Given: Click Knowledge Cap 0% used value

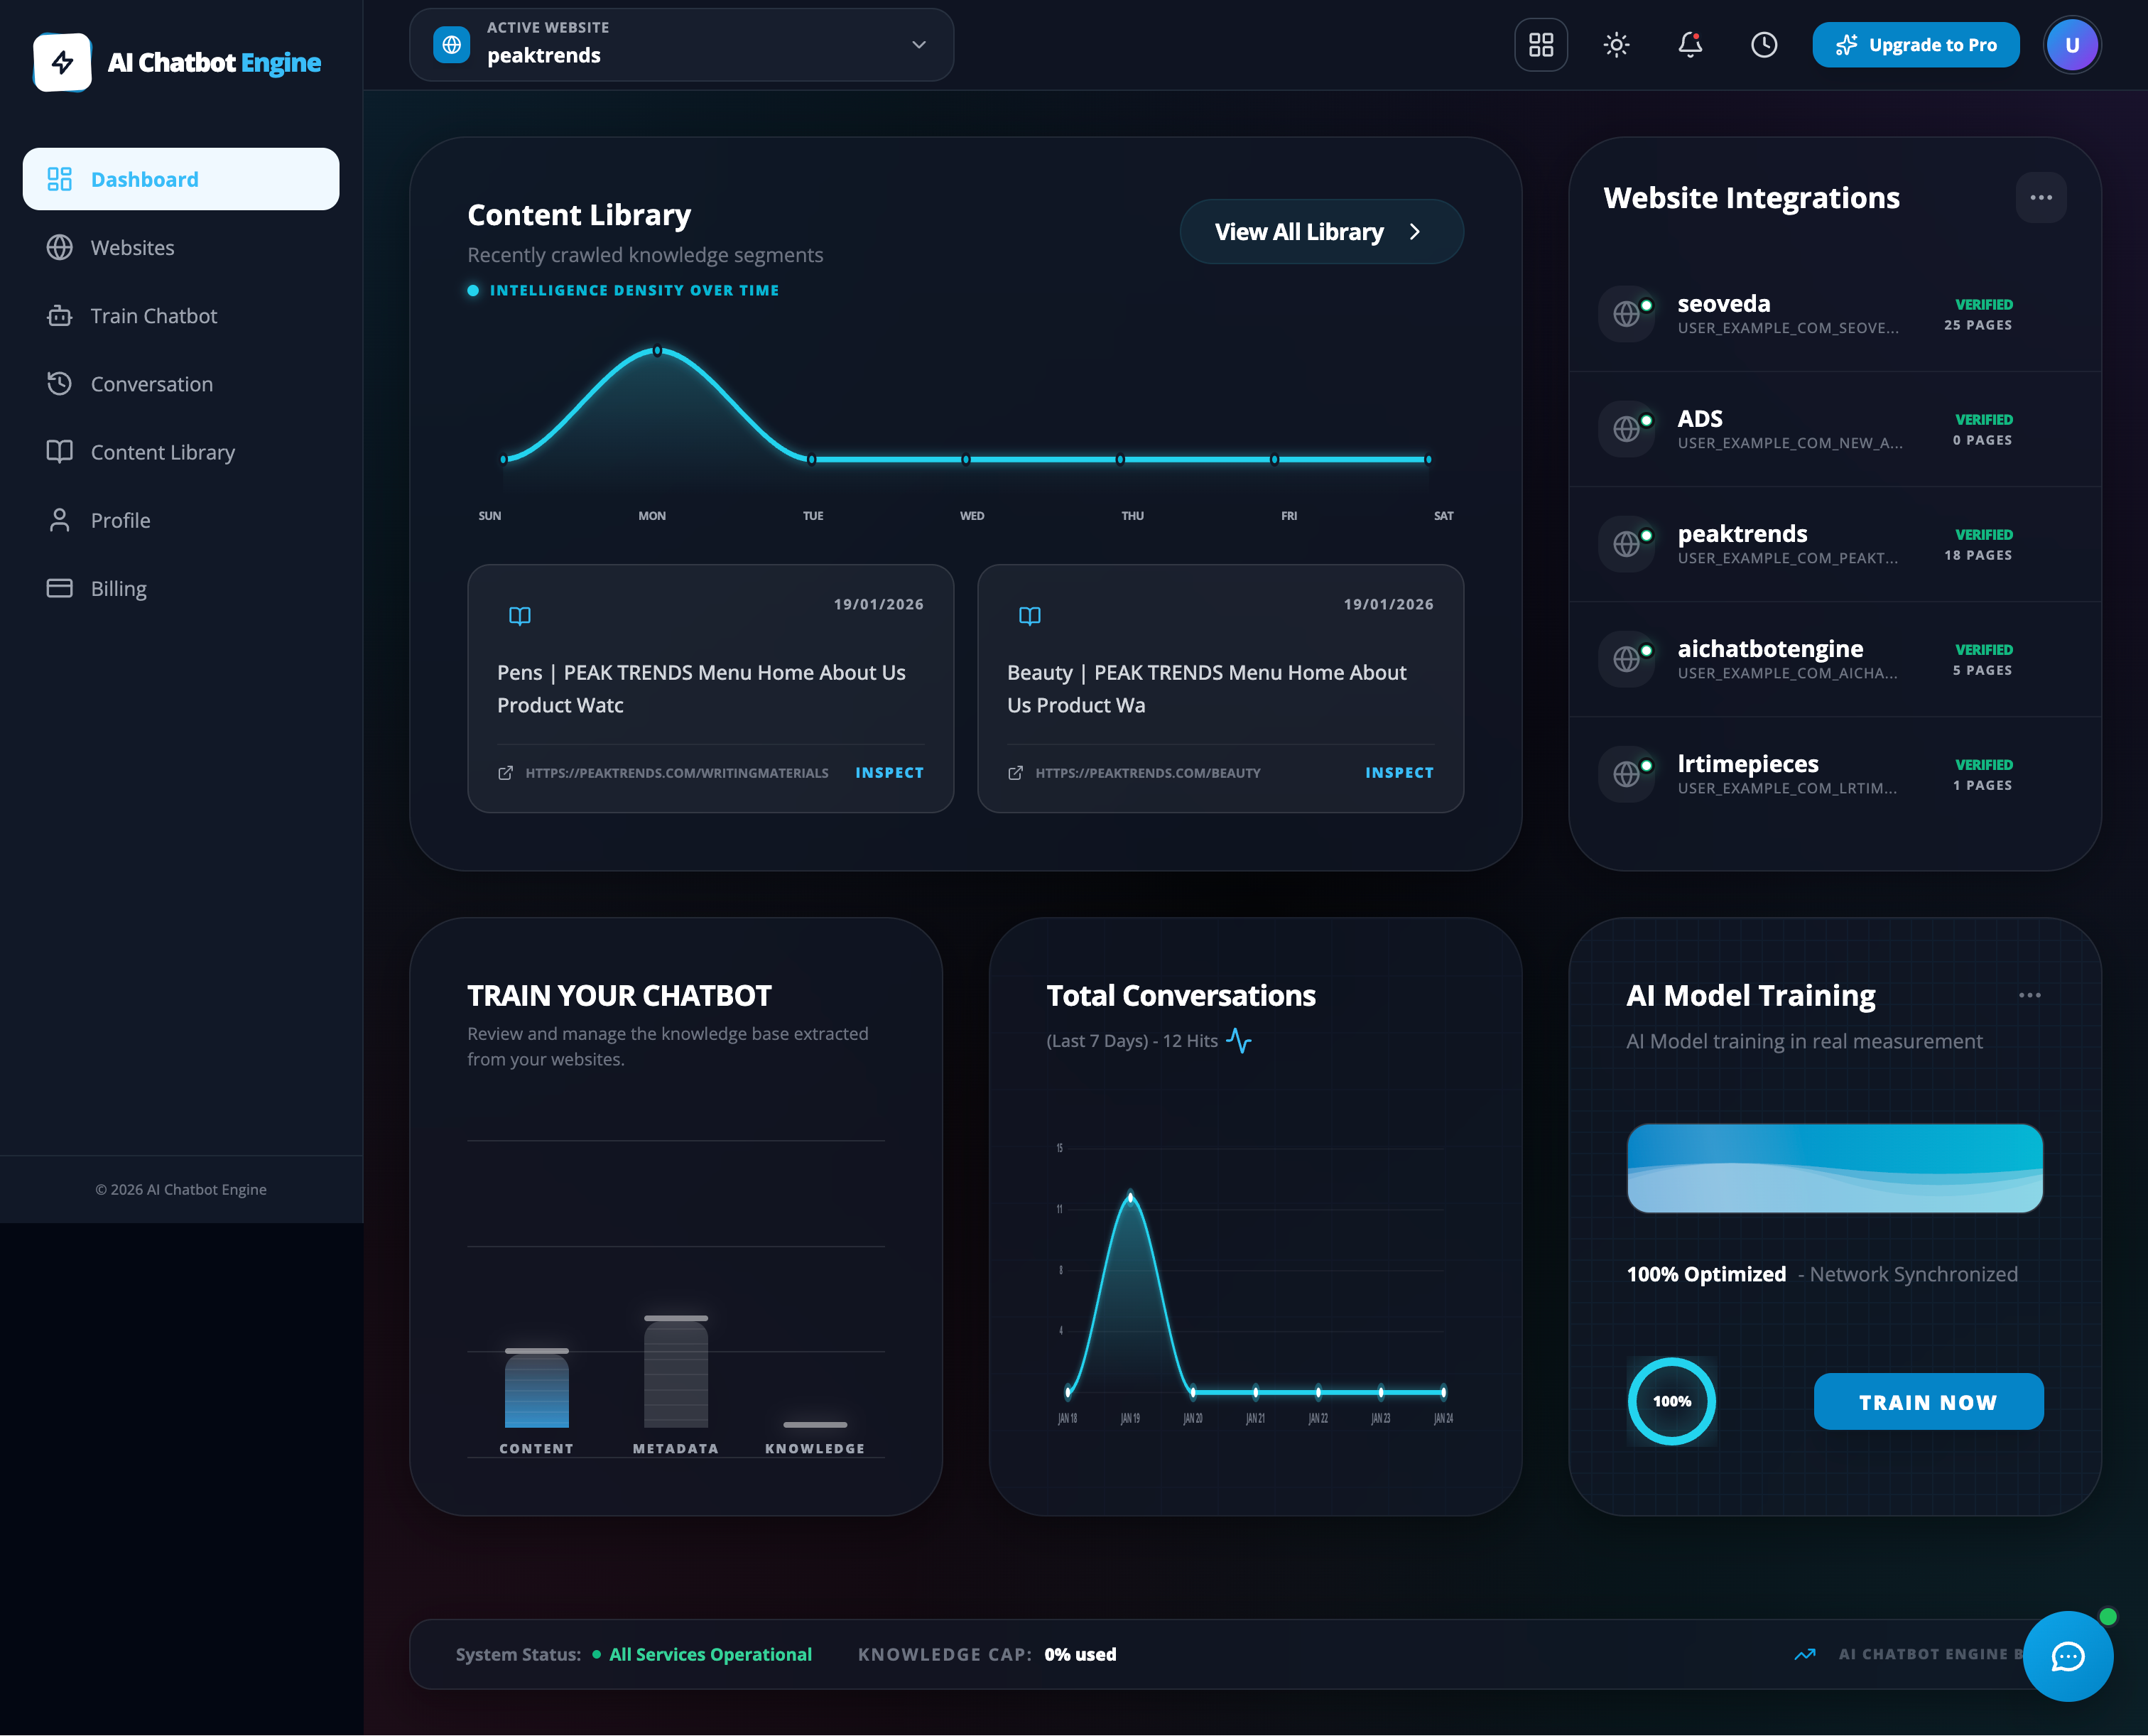Looking at the screenshot, I should click(1080, 1654).
